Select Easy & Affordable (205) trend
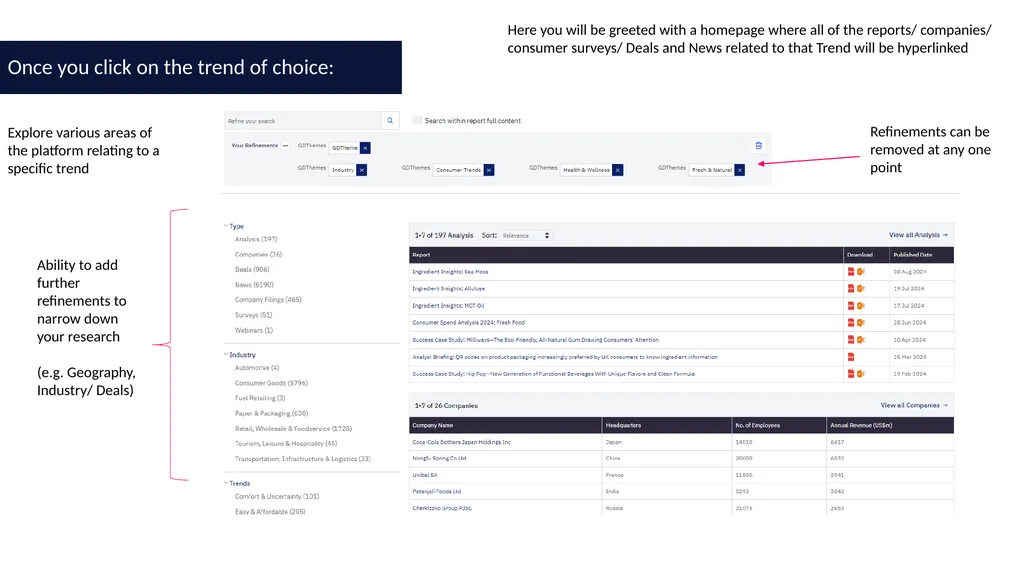 (x=270, y=512)
